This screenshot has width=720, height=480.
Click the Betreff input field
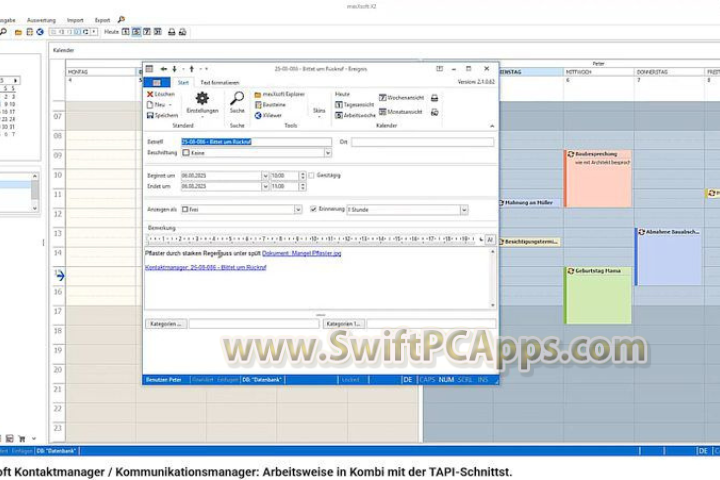click(x=256, y=142)
